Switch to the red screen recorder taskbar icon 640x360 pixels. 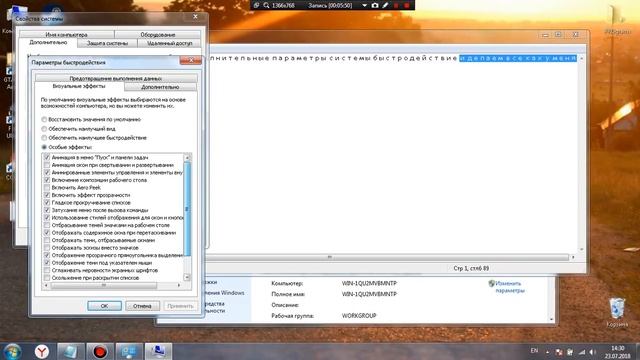click(x=99, y=351)
